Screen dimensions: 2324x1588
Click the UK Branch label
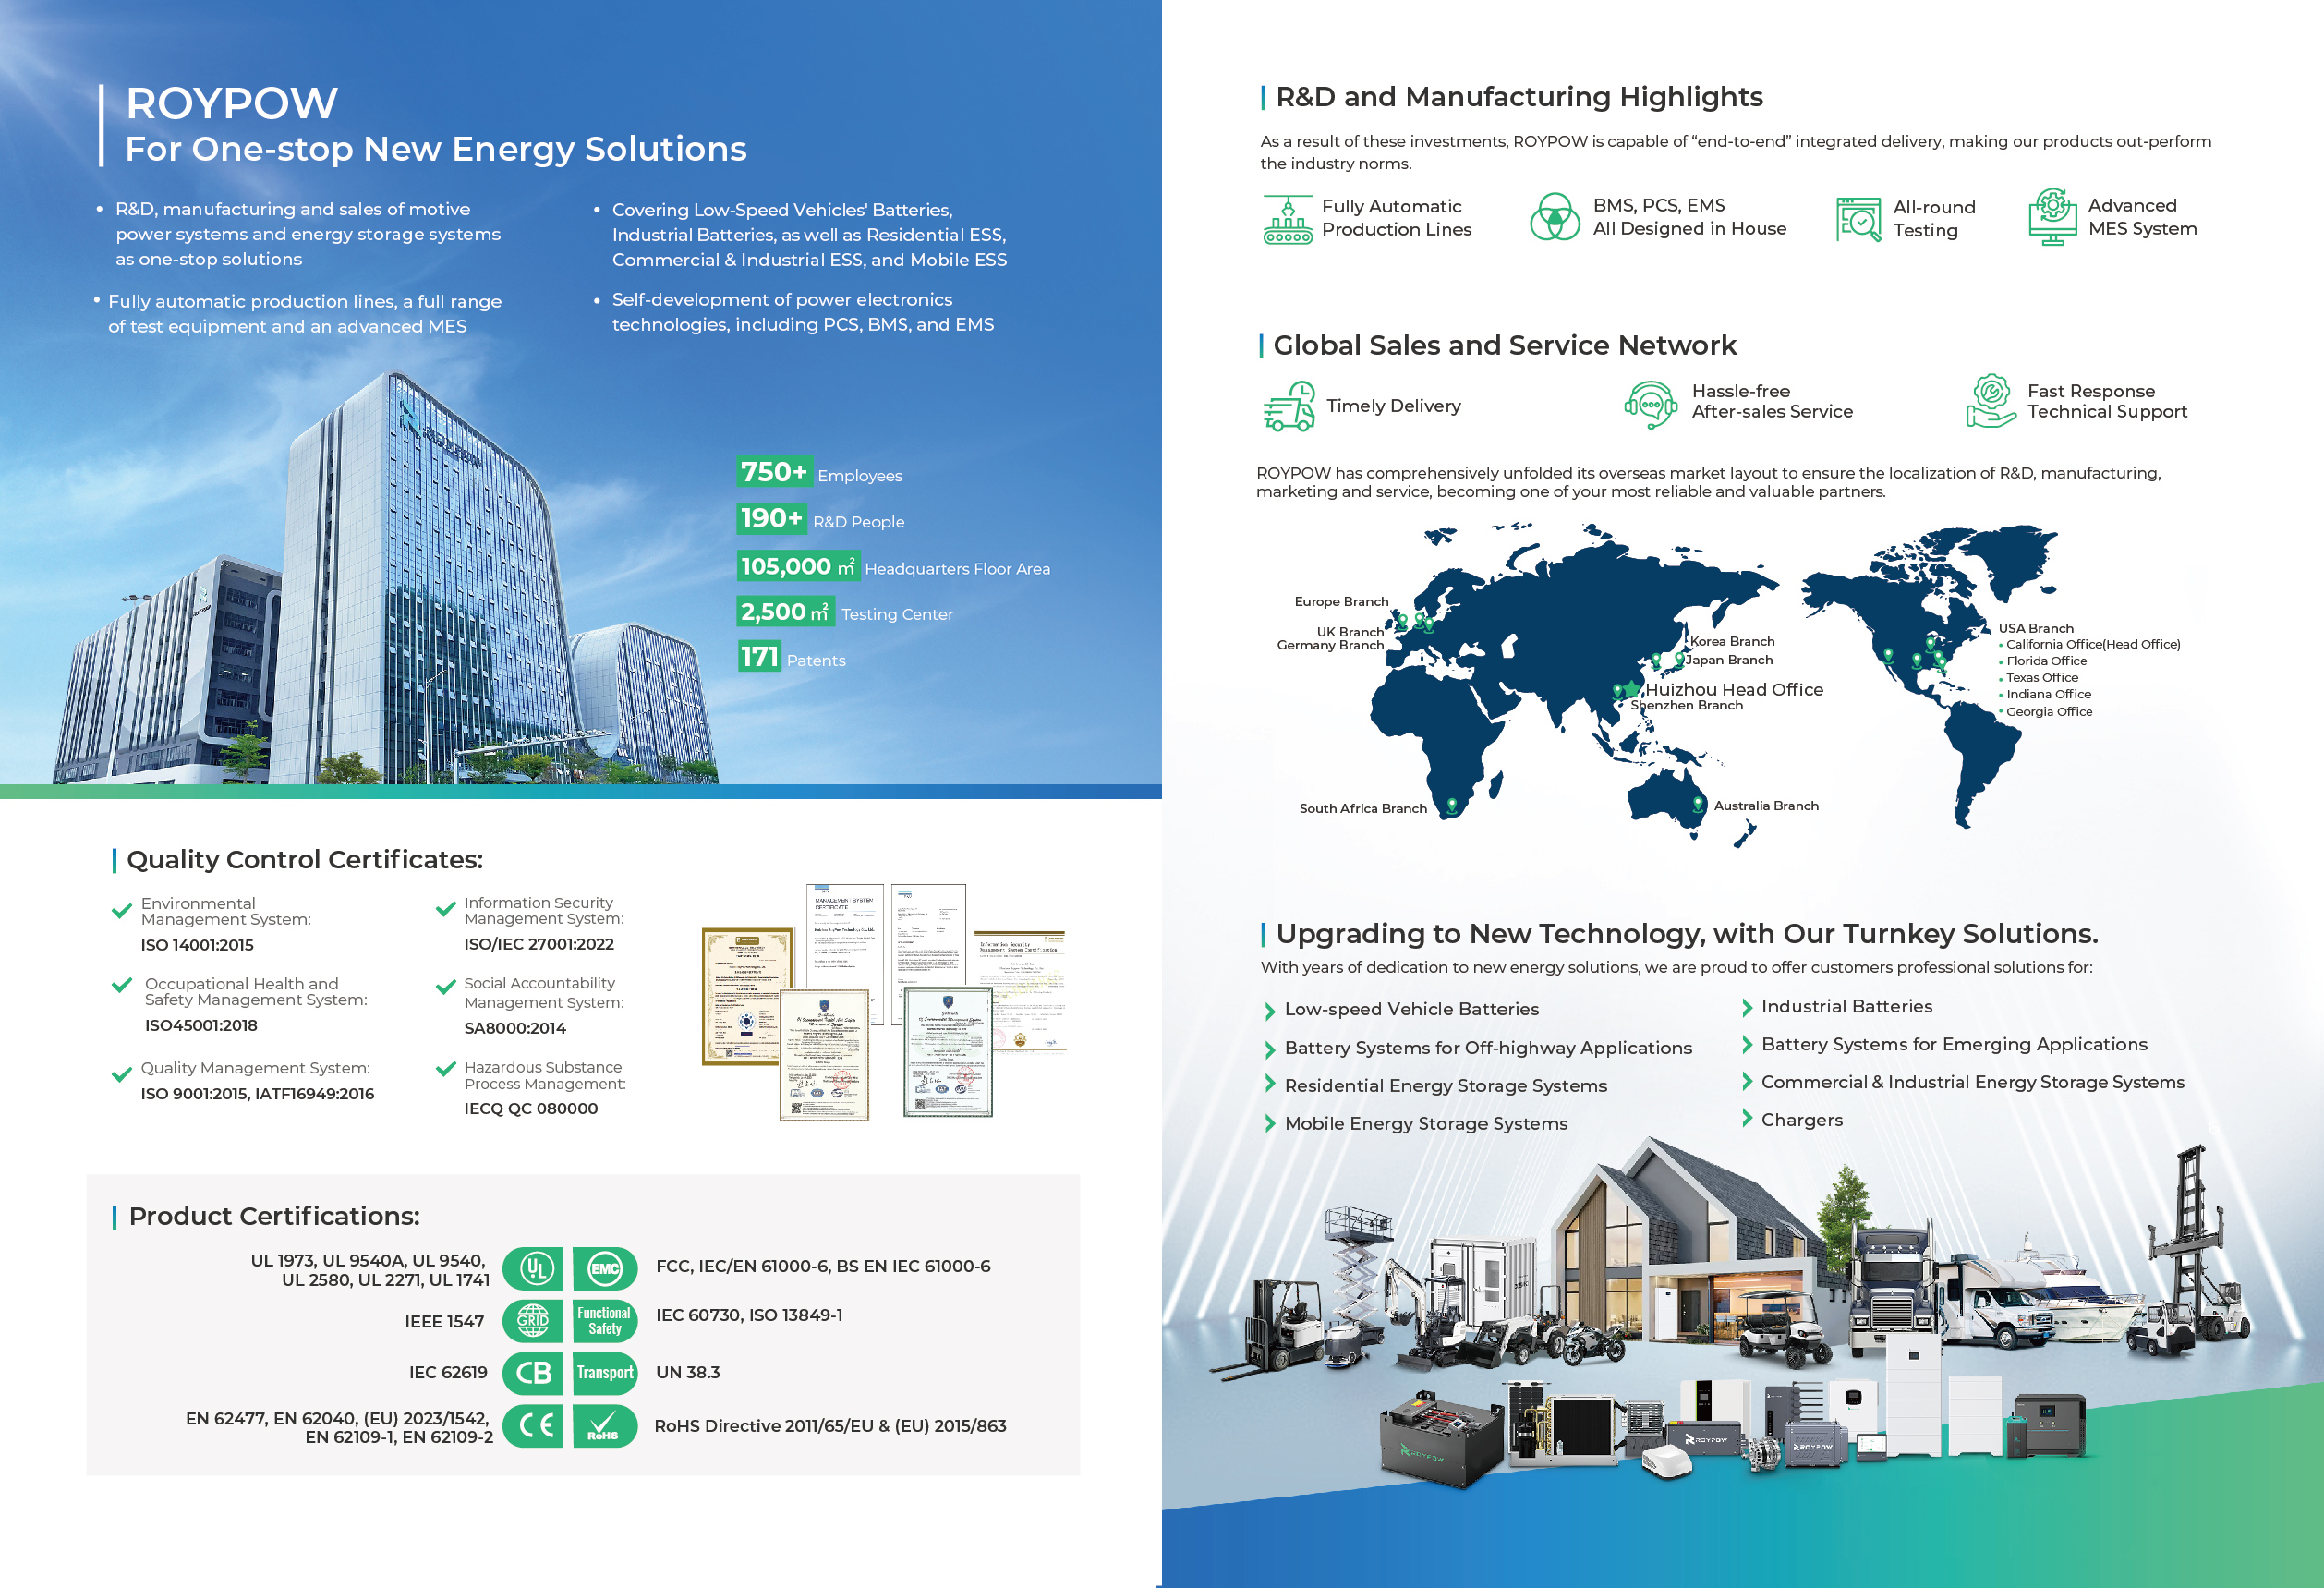point(1350,632)
